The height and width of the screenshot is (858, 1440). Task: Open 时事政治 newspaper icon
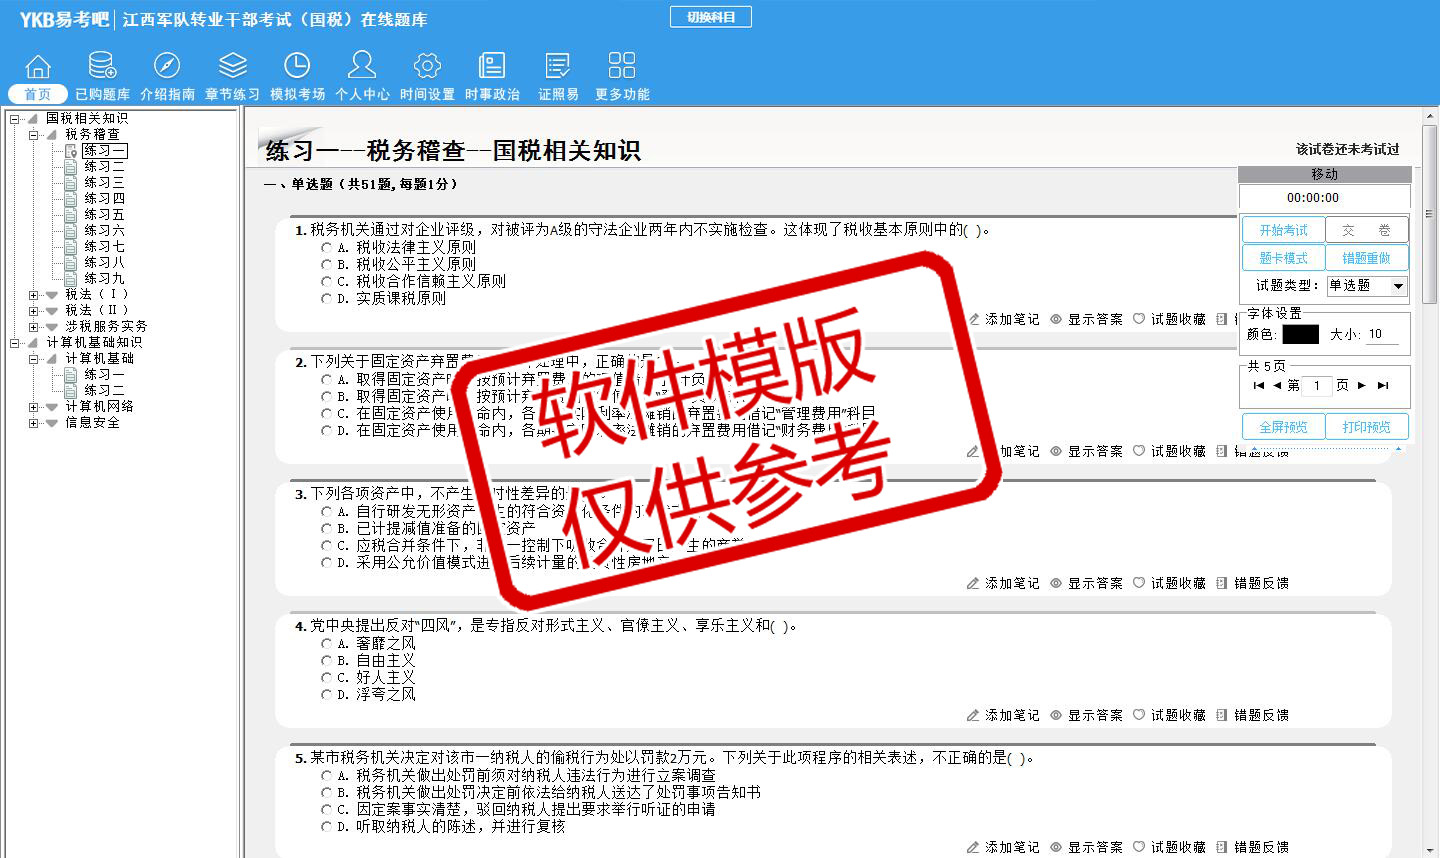pos(492,66)
